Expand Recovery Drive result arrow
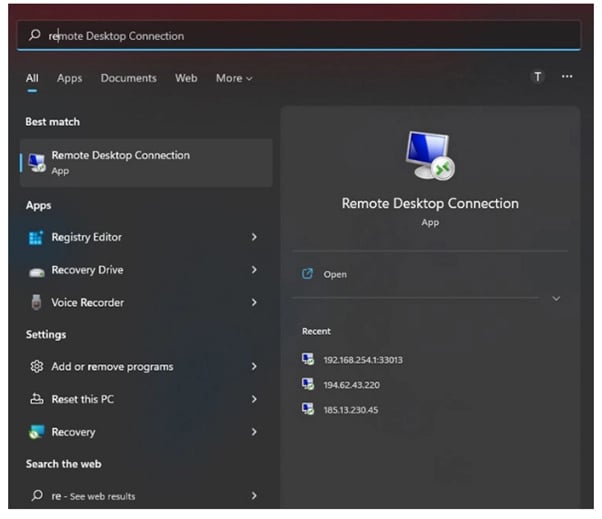The image size is (602, 519). tap(254, 270)
